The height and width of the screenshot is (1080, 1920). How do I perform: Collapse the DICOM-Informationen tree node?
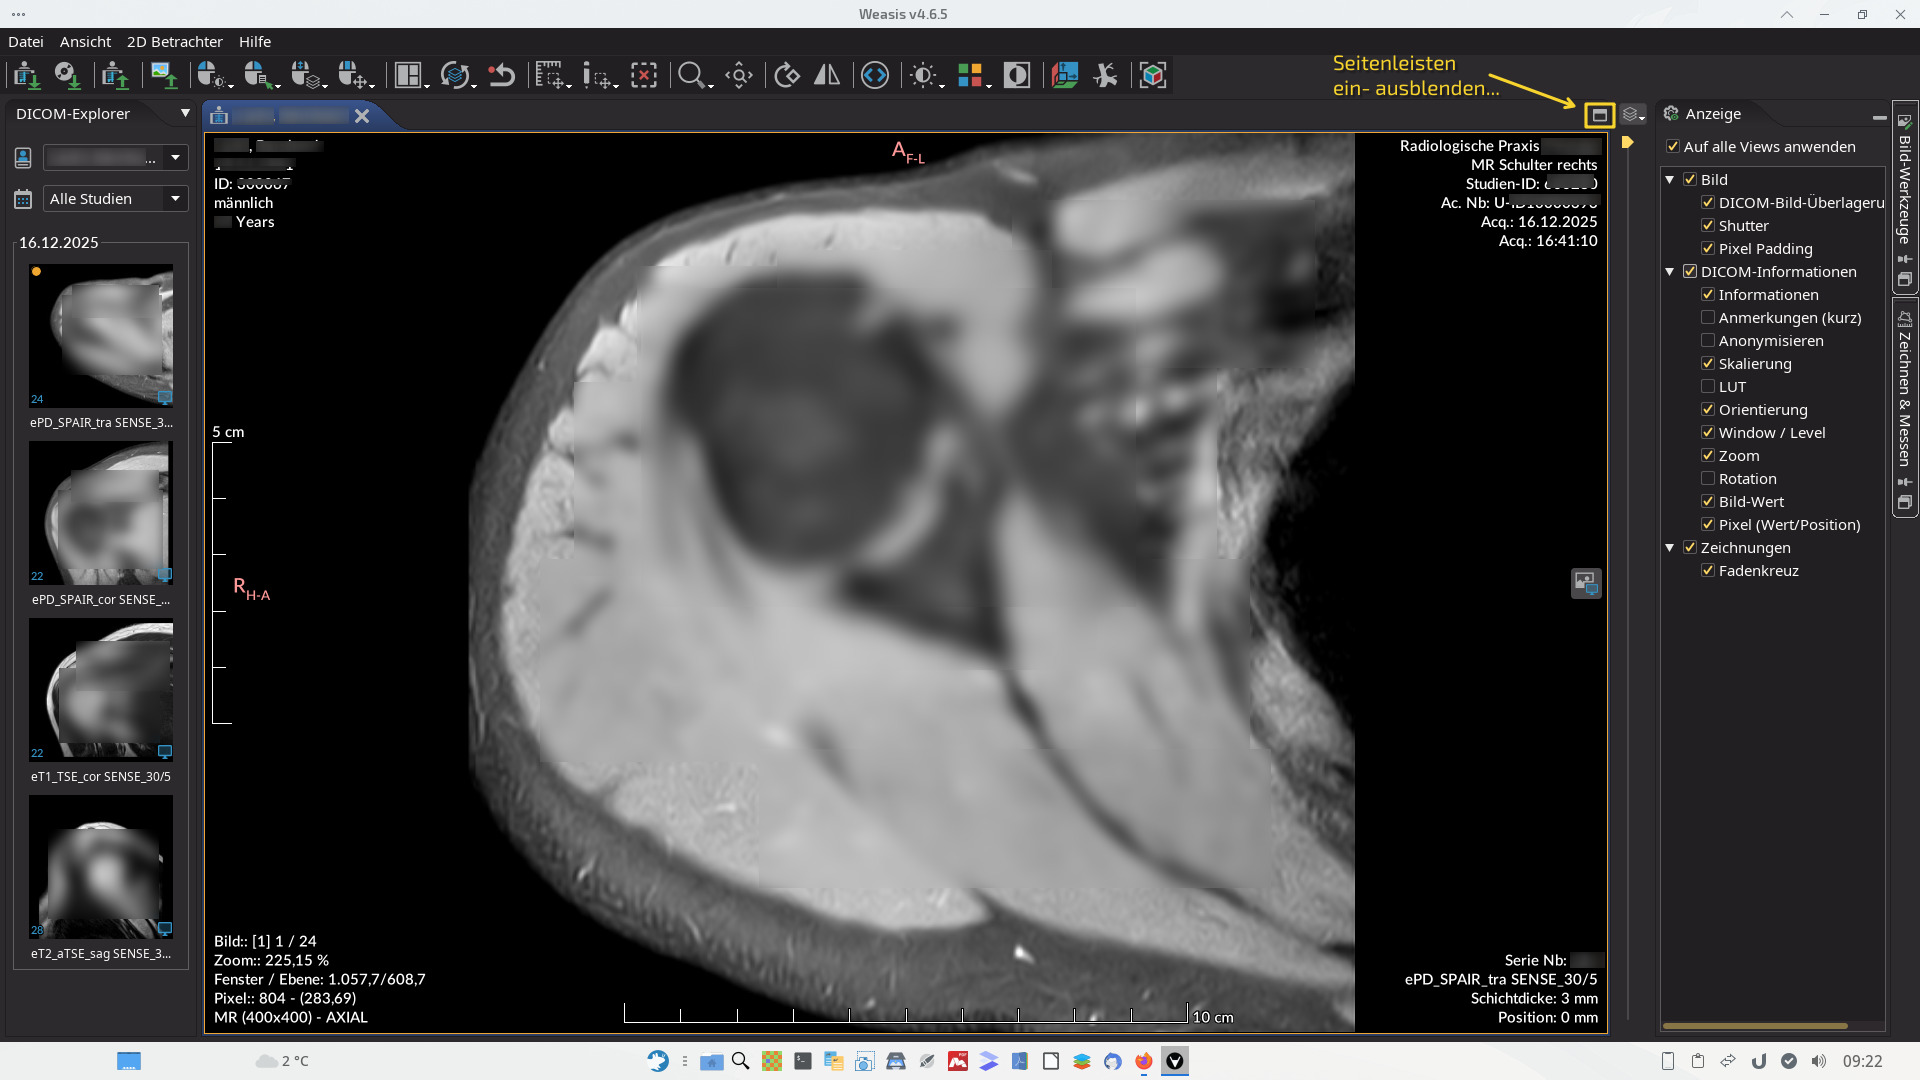point(1669,272)
